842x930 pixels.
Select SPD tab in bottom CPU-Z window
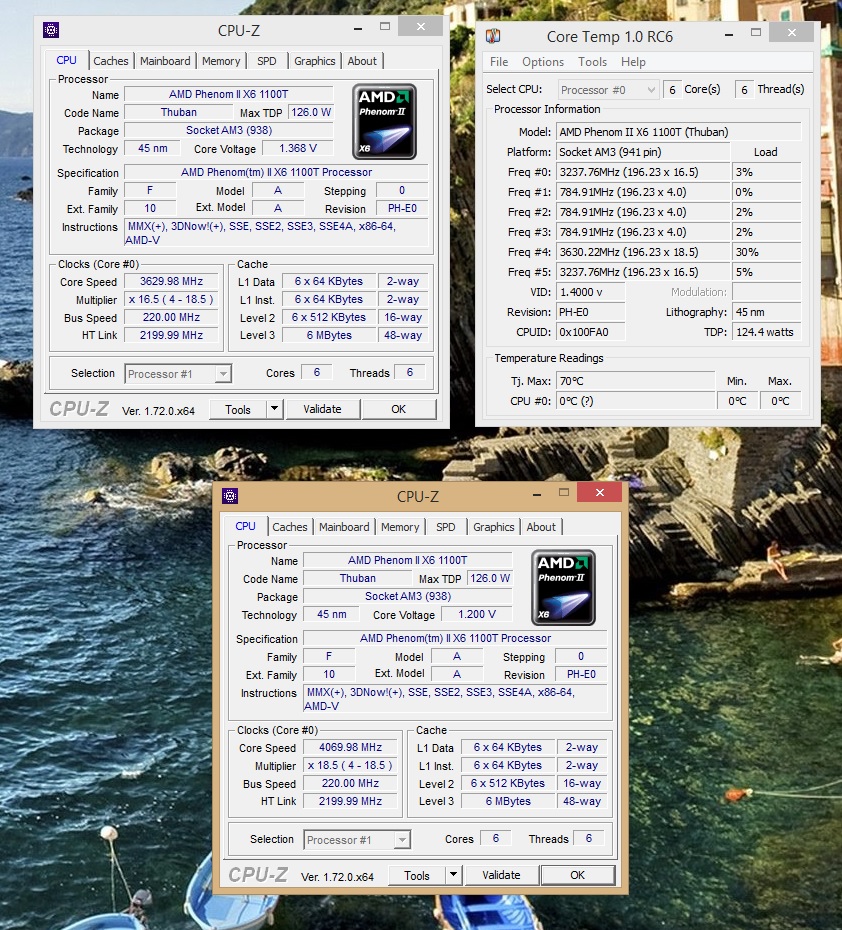tap(445, 527)
